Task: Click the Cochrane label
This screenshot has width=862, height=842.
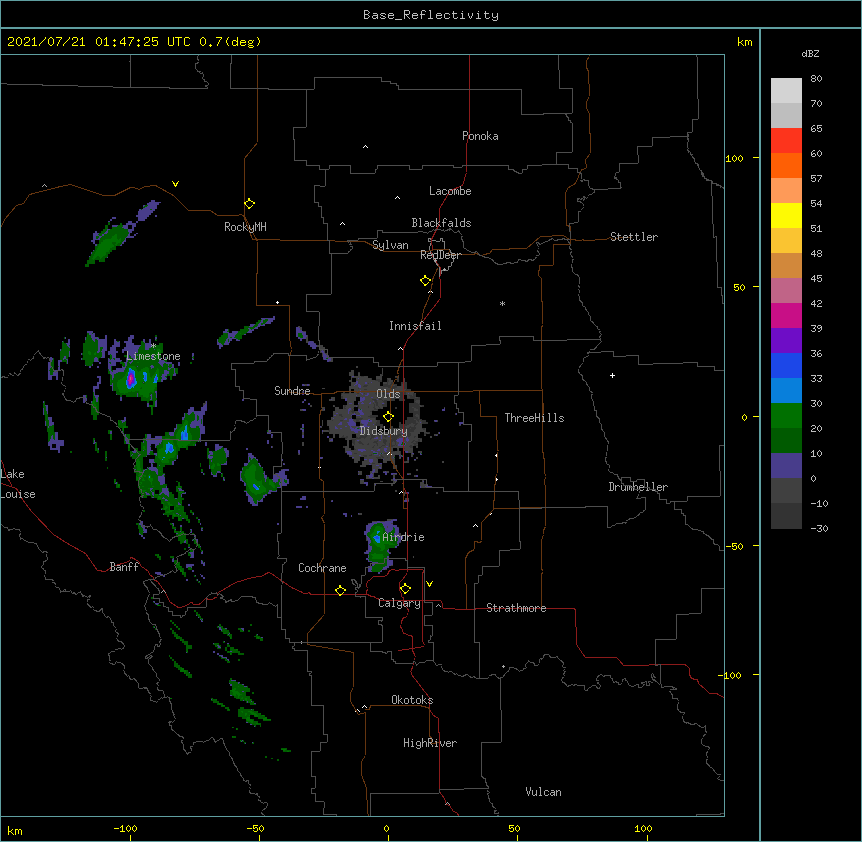Action: tap(322, 568)
